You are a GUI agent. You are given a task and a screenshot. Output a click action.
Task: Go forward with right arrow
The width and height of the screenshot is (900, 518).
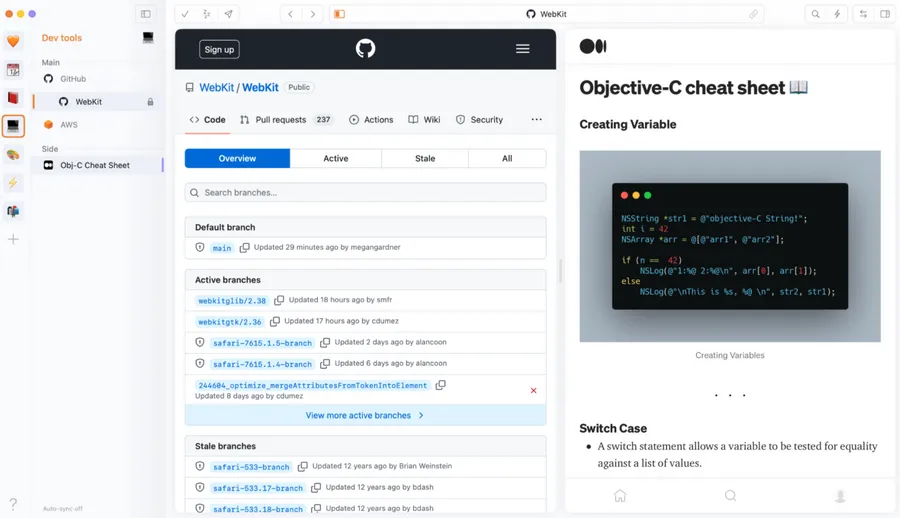(x=313, y=14)
